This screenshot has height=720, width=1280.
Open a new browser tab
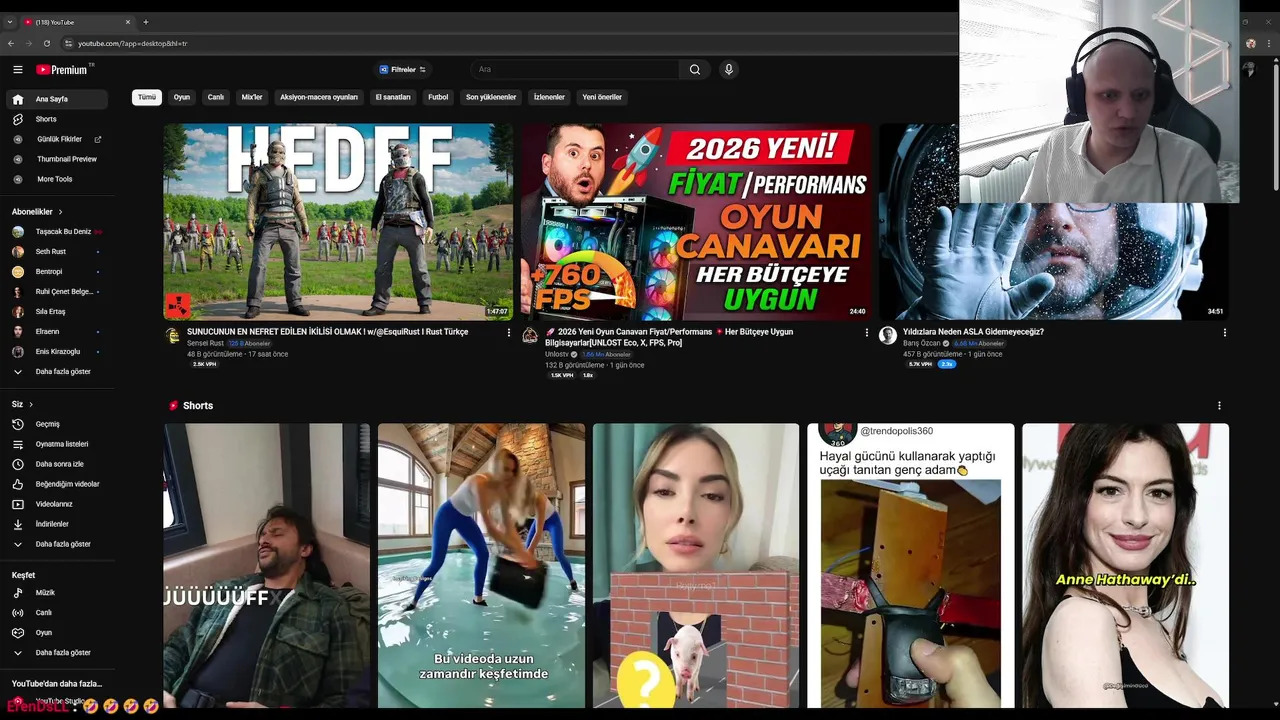click(x=145, y=22)
